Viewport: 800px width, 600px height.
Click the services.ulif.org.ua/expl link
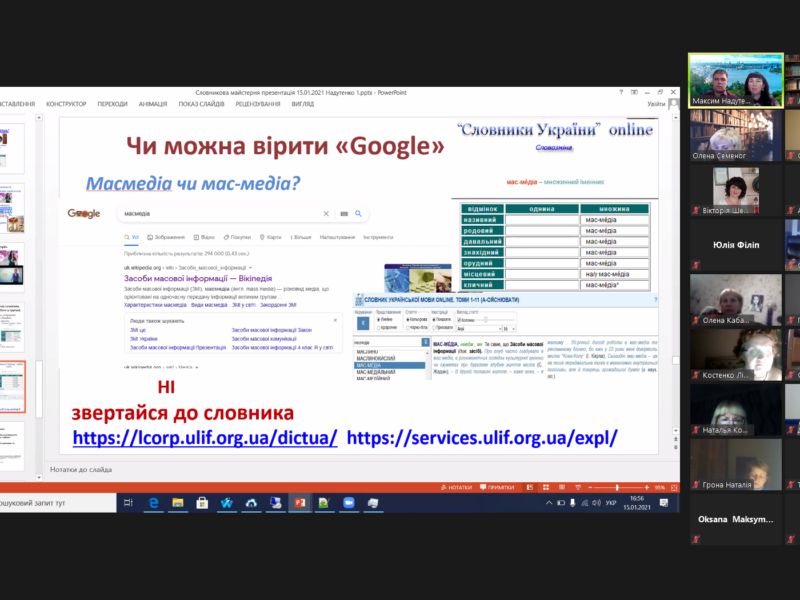482,437
